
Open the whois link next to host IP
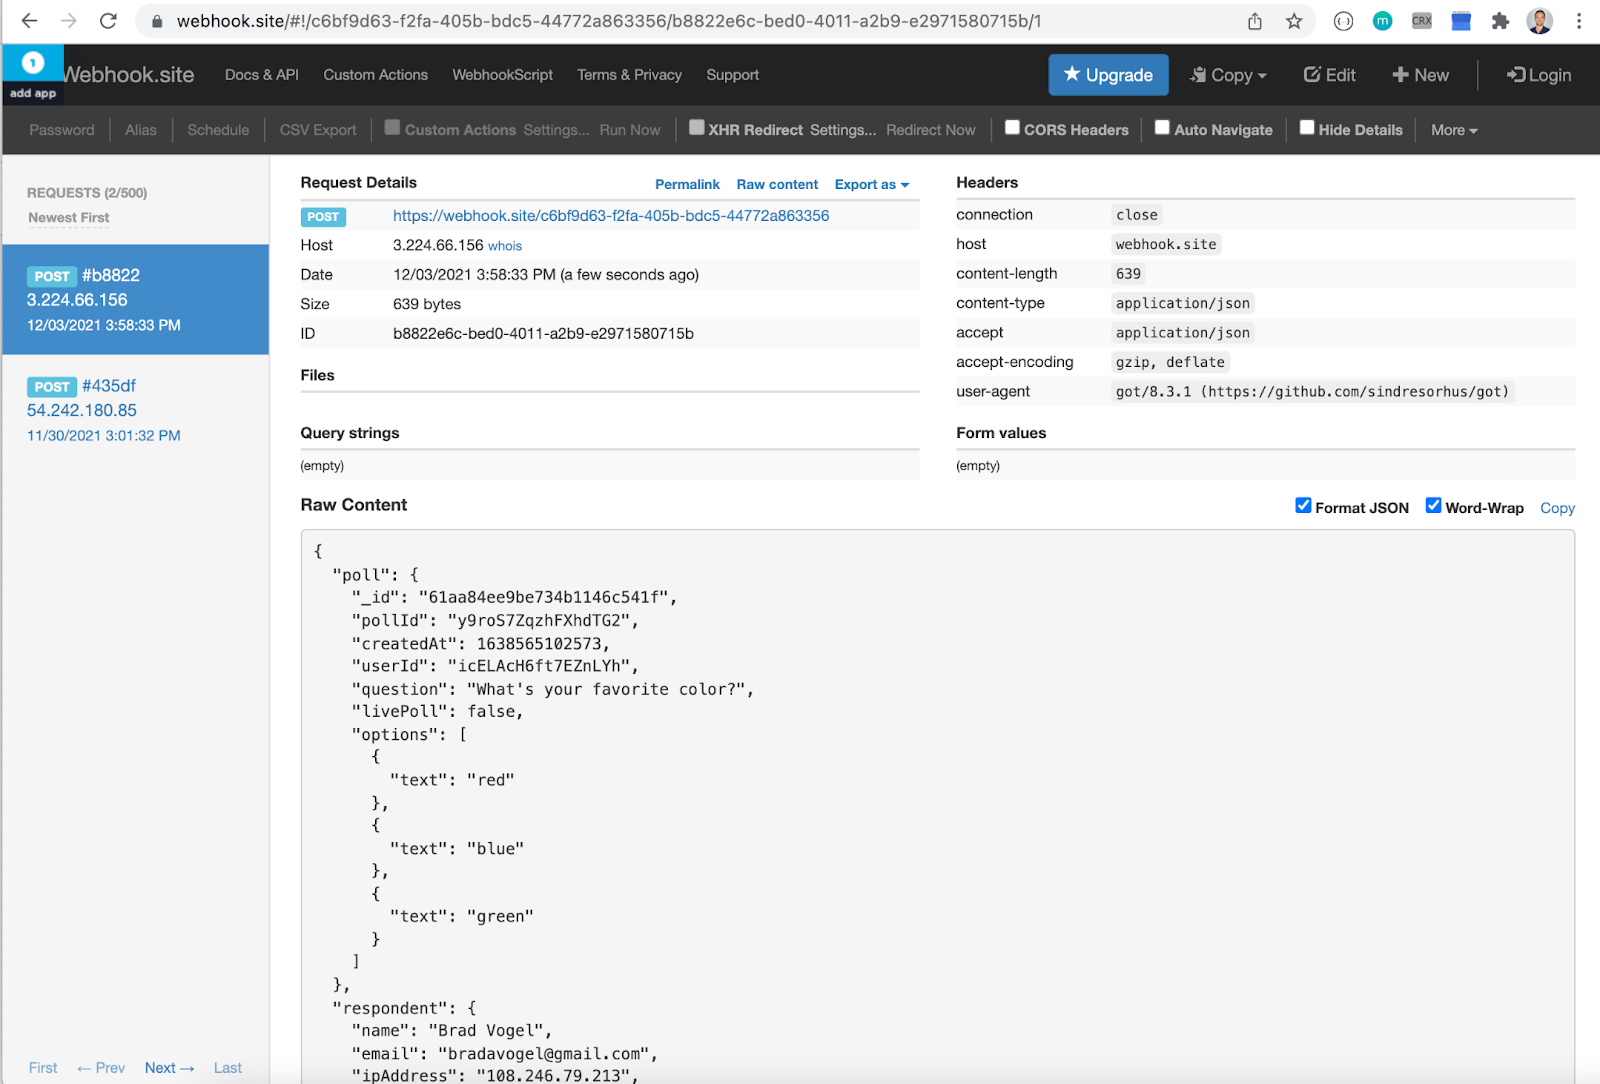[505, 246]
